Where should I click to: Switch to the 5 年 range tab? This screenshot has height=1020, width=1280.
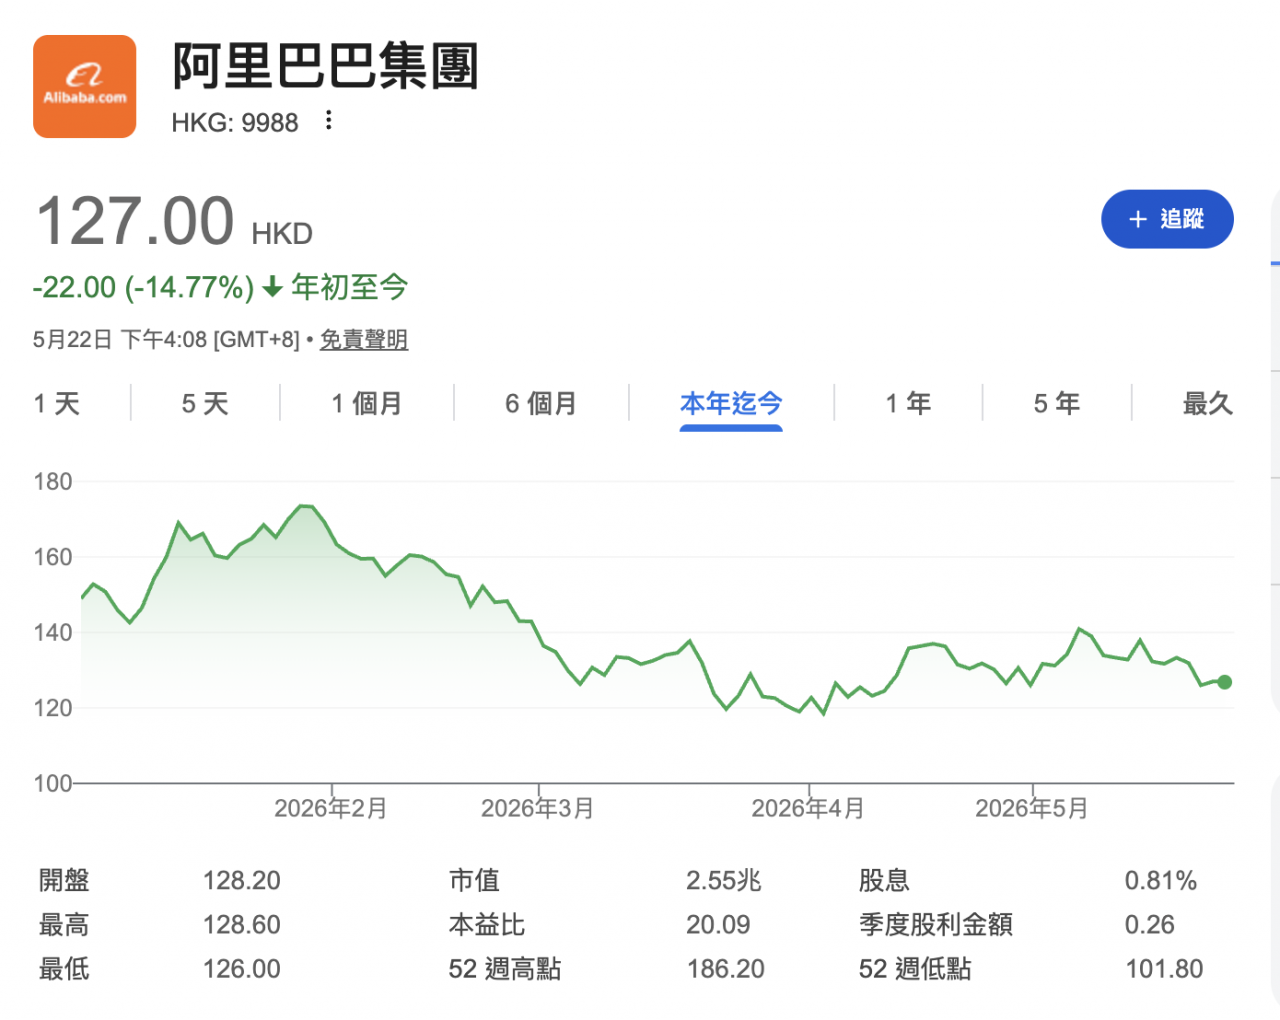tap(1057, 404)
